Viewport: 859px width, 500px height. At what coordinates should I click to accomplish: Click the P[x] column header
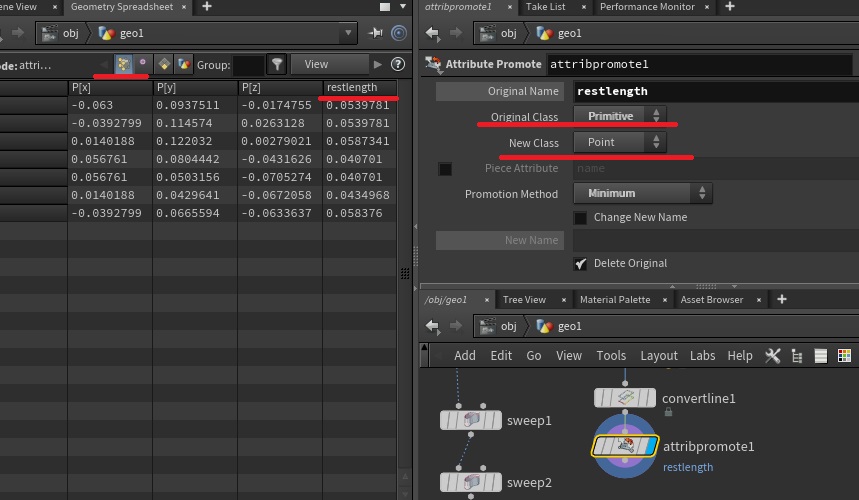[x=110, y=87]
